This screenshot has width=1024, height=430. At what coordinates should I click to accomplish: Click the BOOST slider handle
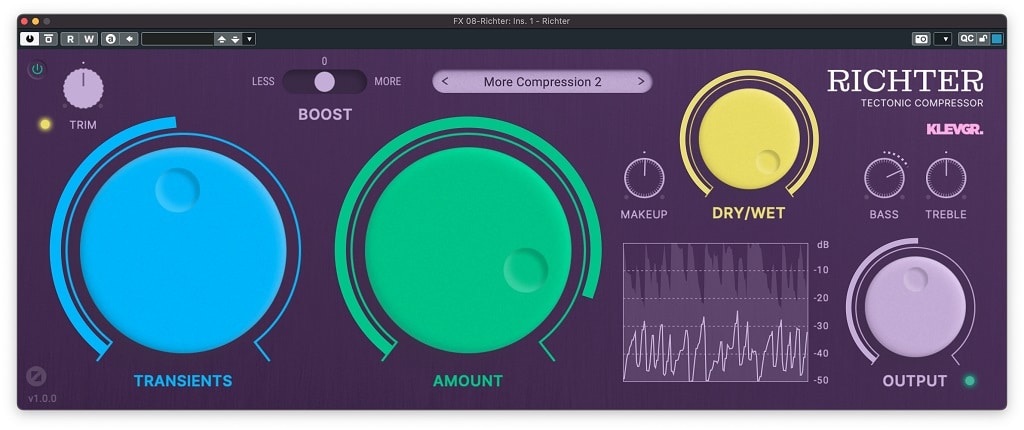click(325, 82)
